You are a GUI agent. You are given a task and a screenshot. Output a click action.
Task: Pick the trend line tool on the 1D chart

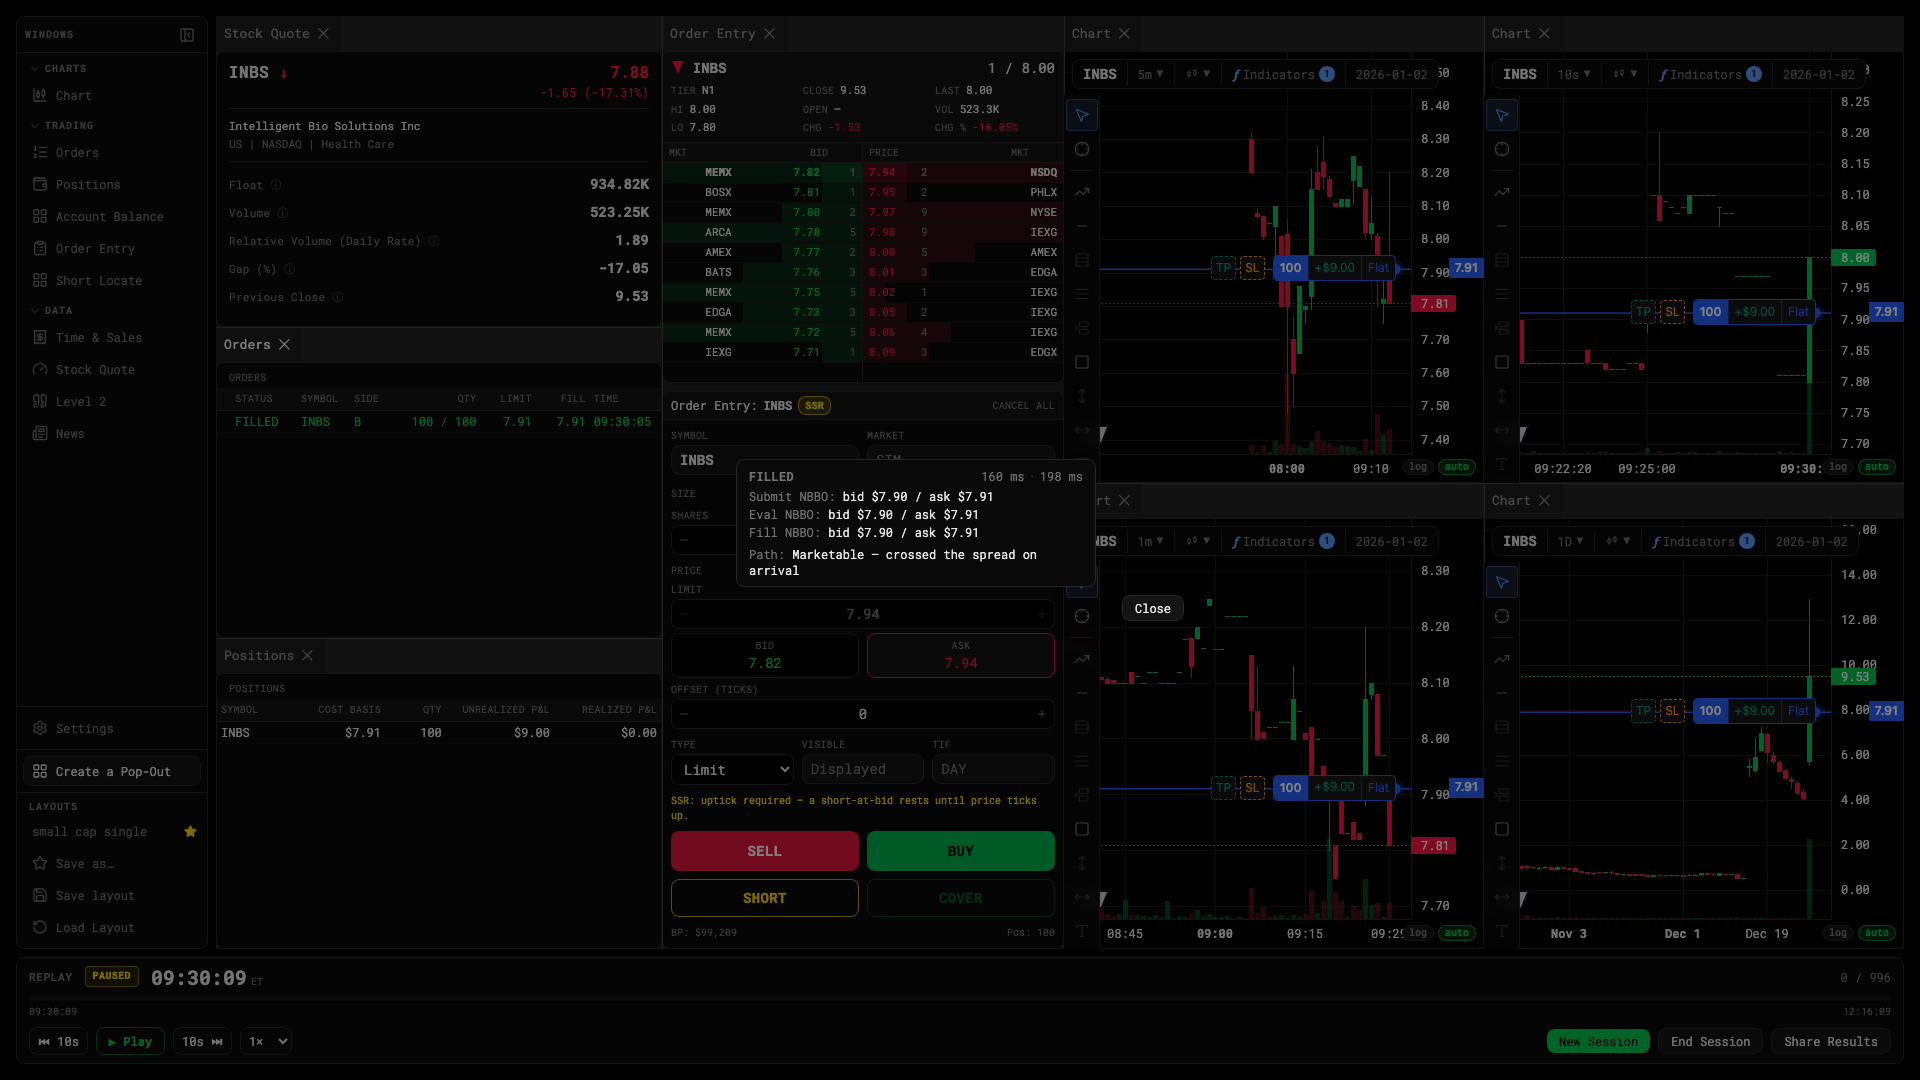click(1502, 659)
